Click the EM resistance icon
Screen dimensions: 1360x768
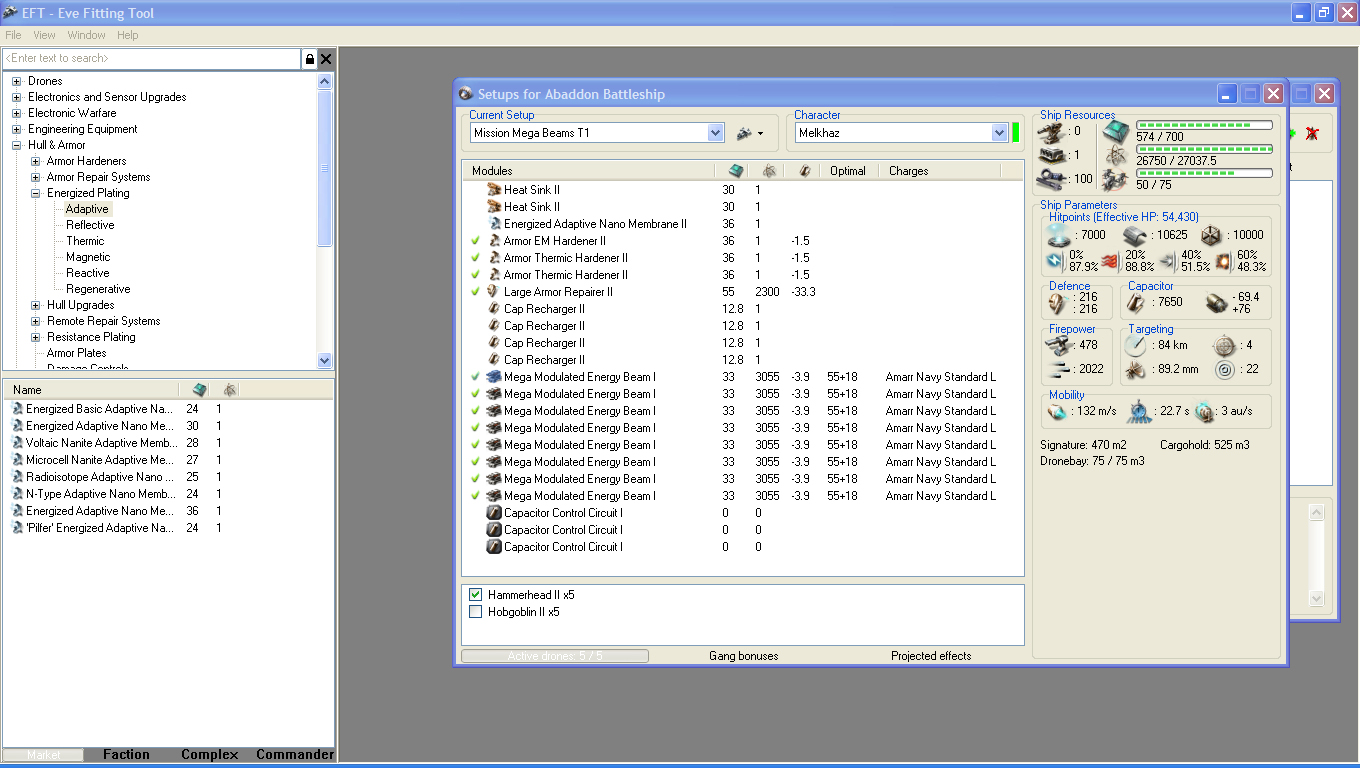click(1055, 261)
